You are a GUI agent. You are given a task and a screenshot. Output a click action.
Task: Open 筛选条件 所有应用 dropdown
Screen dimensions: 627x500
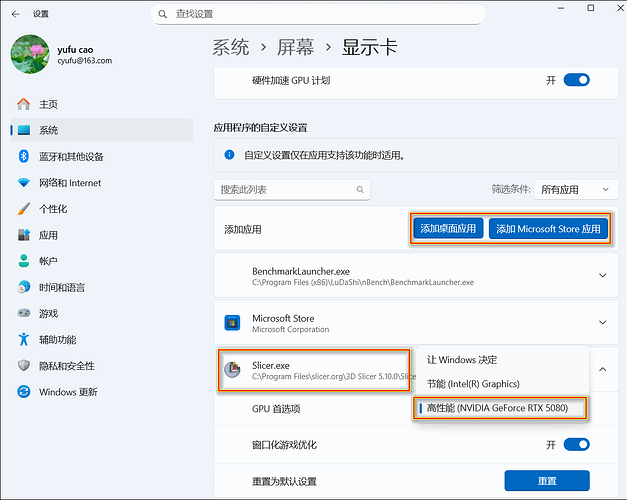[x=576, y=190]
